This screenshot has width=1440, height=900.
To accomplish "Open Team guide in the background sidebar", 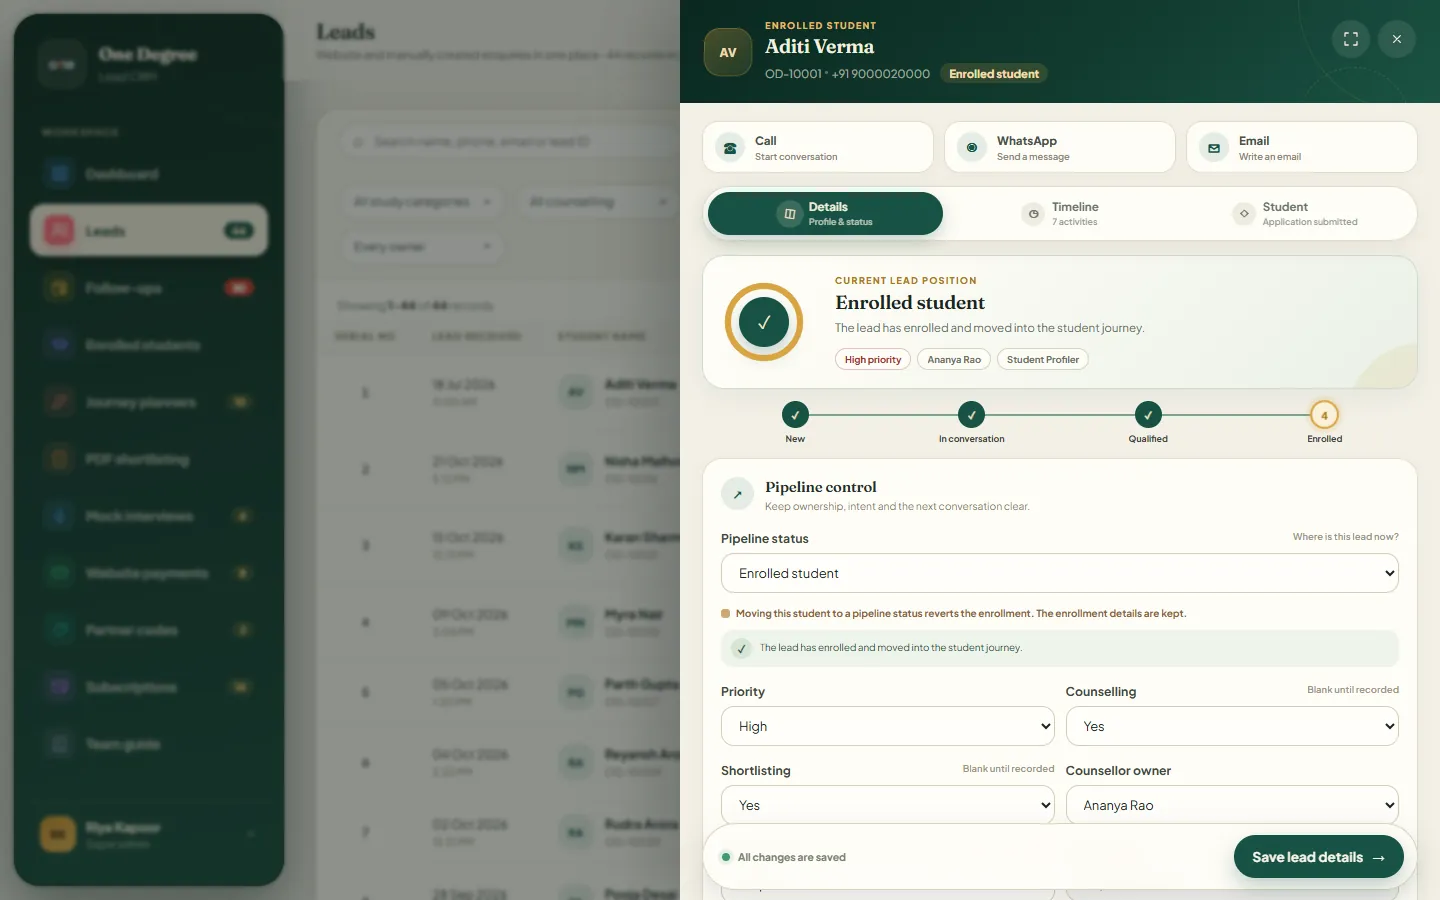I will (x=149, y=744).
